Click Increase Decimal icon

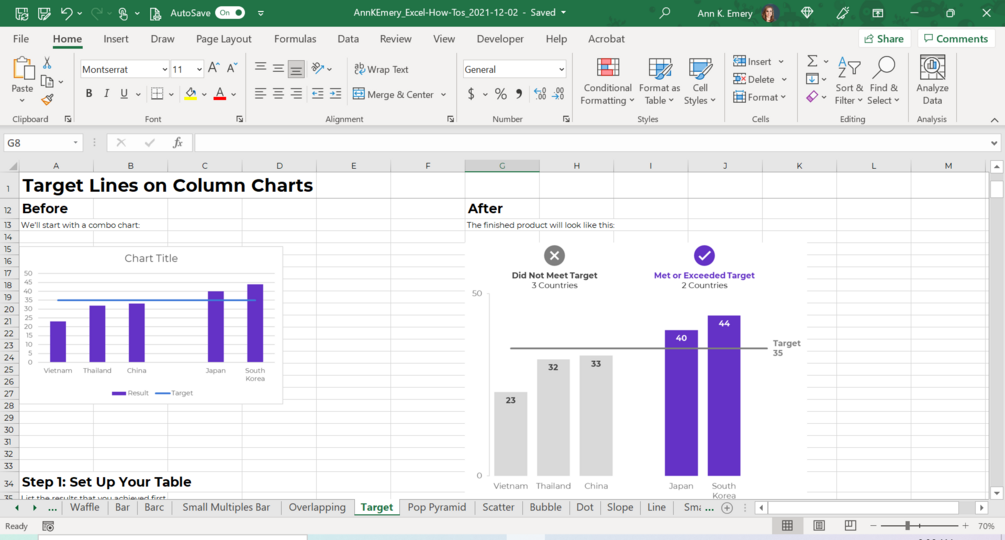pyautogui.click(x=540, y=94)
